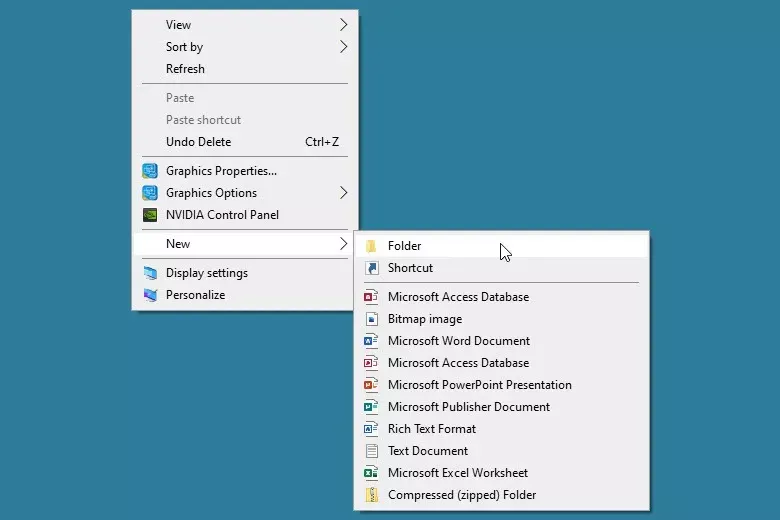Image resolution: width=780 pixels, height=520 pixels.
Task: Click the NVIDIA Control Panel icon
Action: (x=150, y=215)
